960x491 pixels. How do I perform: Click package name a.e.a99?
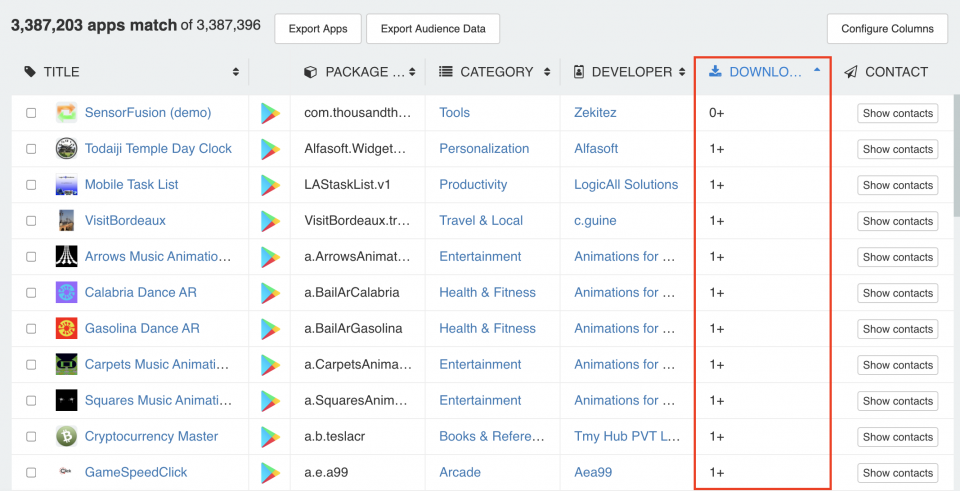[325, 473]
